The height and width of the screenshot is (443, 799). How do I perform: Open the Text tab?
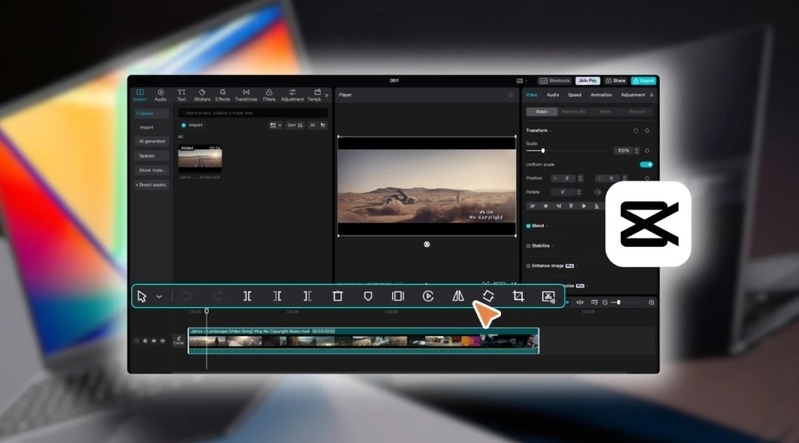pos(181,95)
